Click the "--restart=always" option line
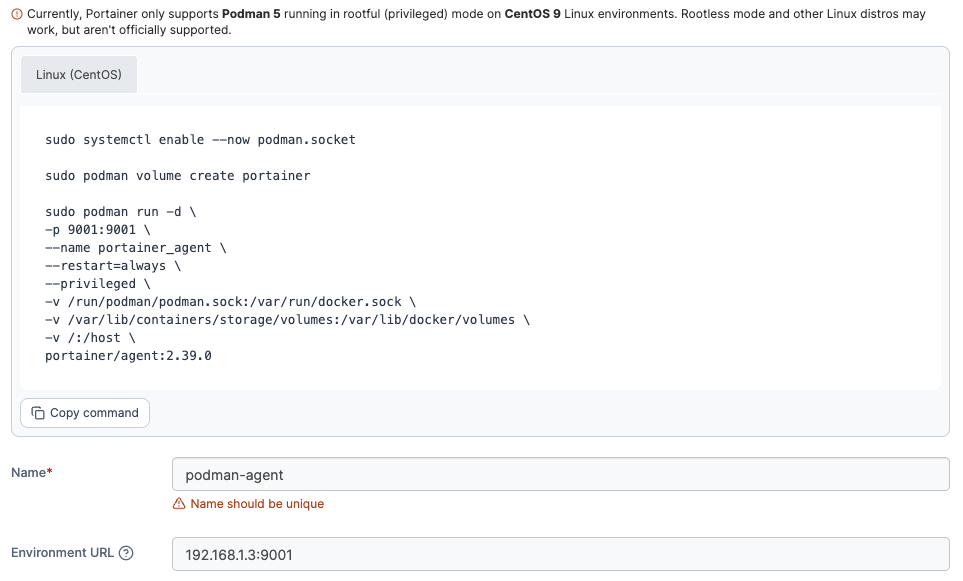Screen dimensions: 963x581 pyautogui.click(x=113, y=265)
